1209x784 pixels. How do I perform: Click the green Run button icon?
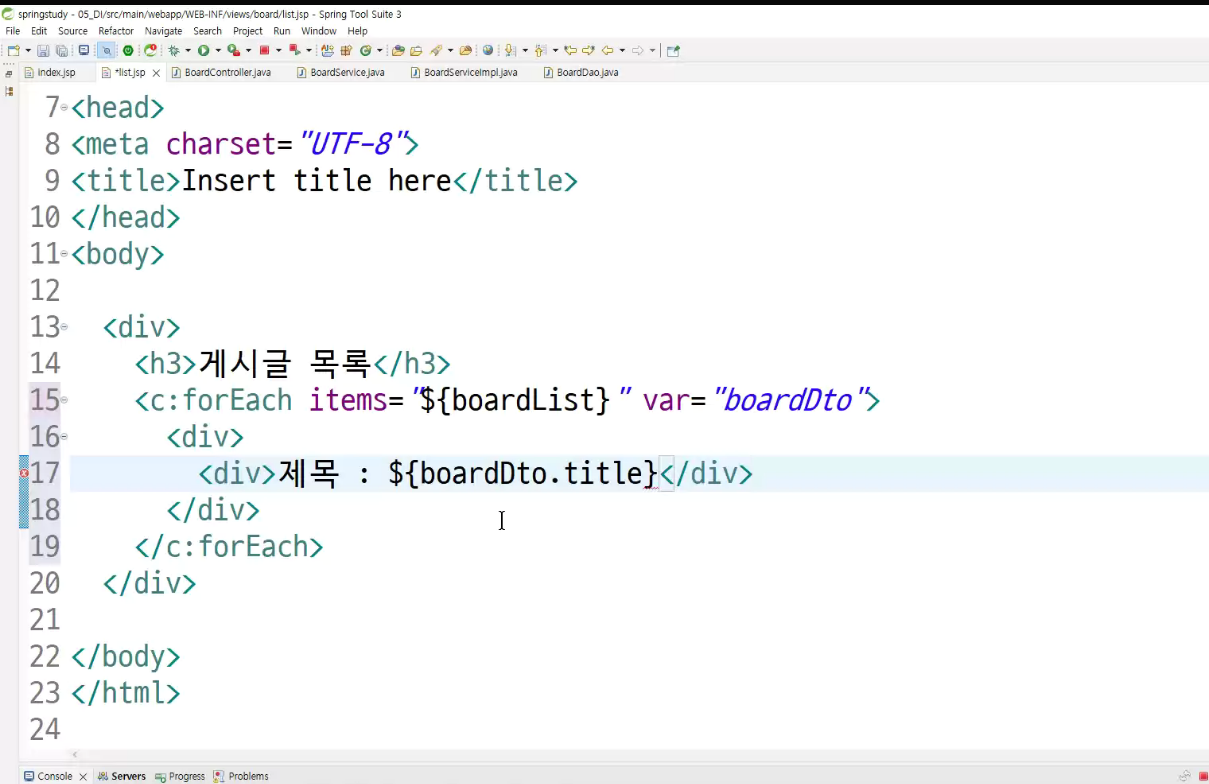coord(203,50)
